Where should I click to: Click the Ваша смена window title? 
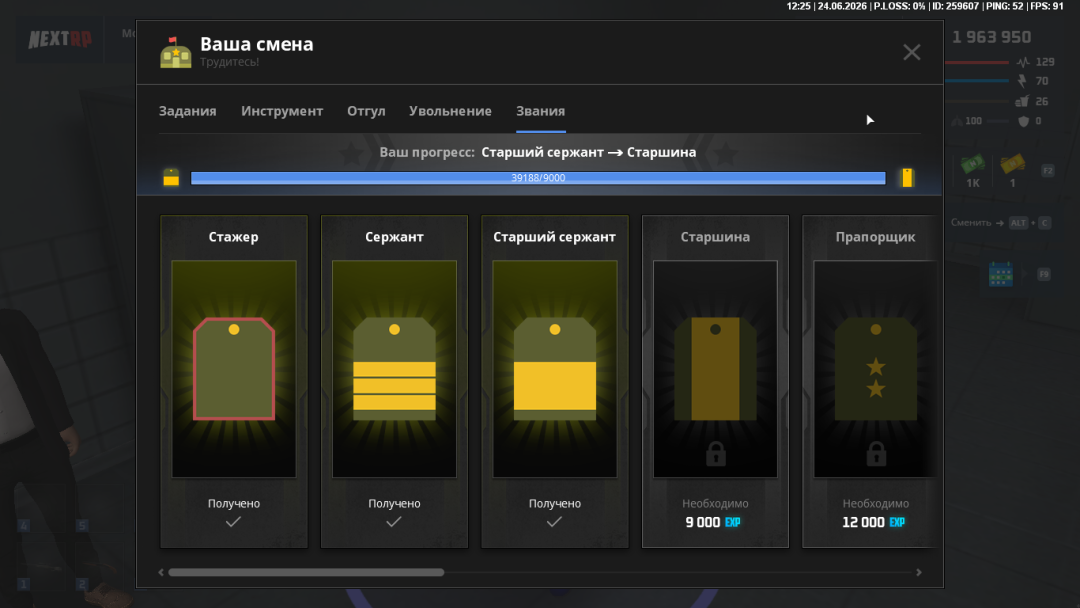coord(256,44)
